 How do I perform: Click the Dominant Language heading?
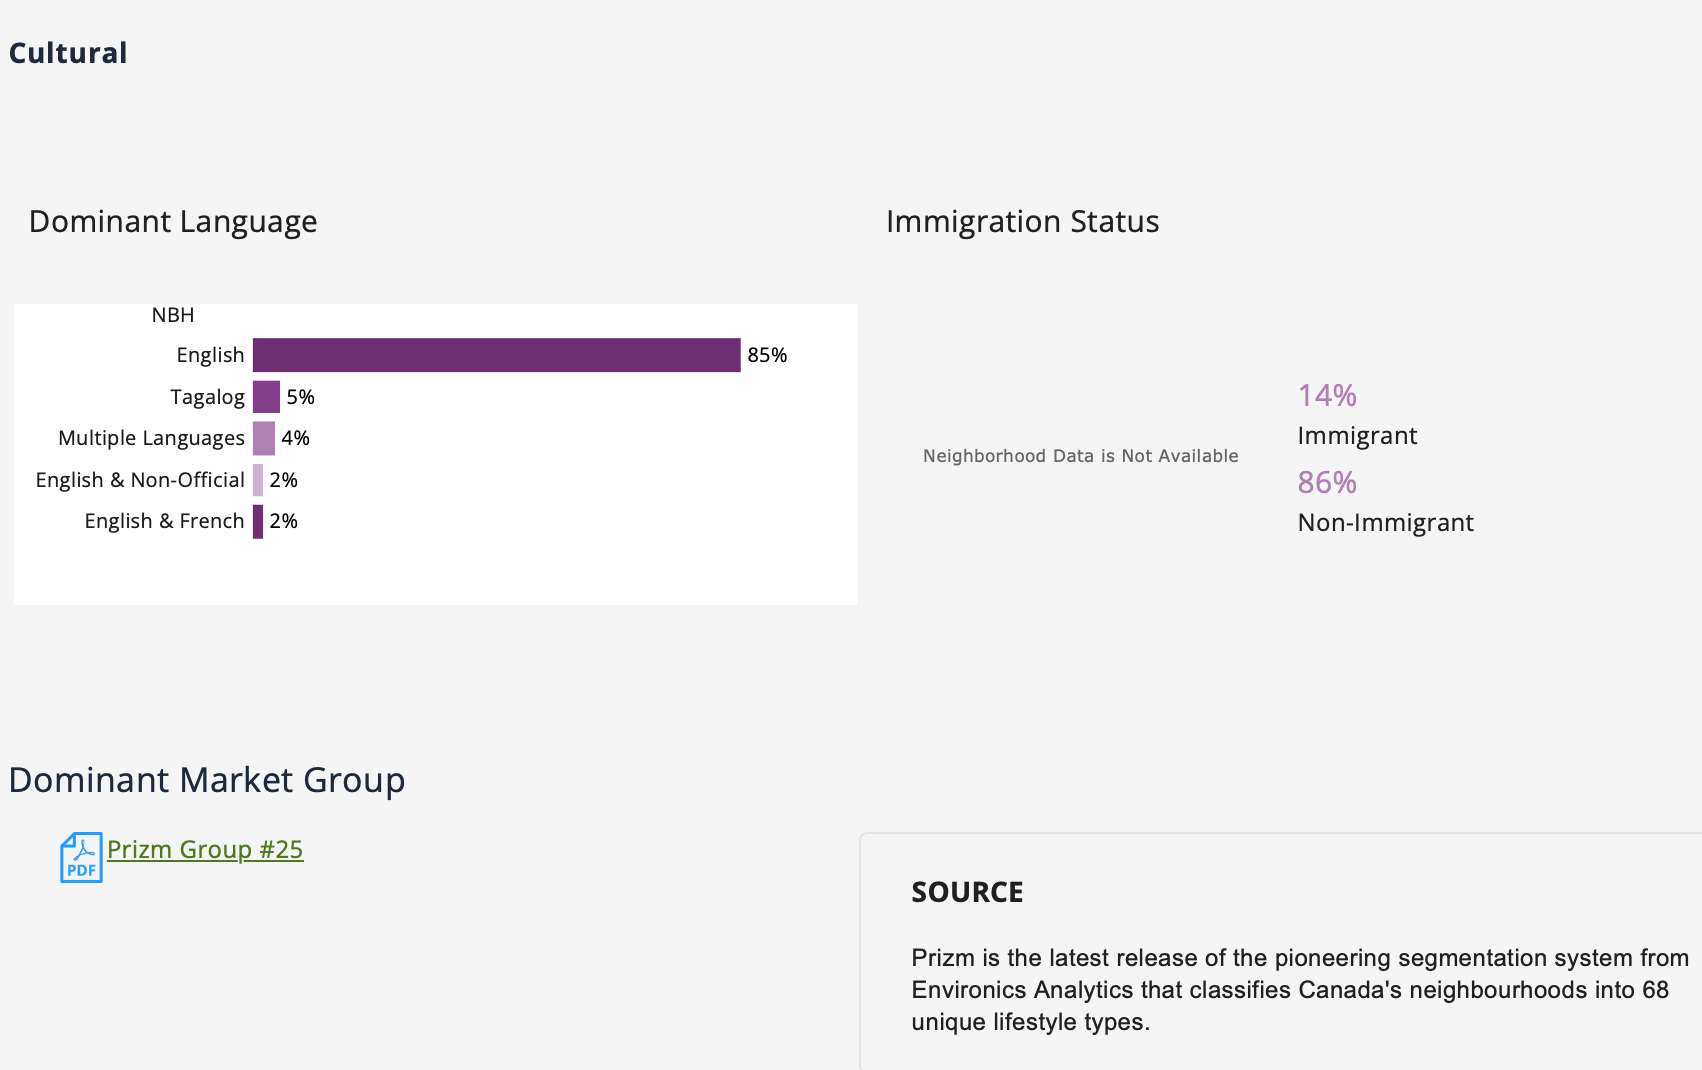click(173, 221)
